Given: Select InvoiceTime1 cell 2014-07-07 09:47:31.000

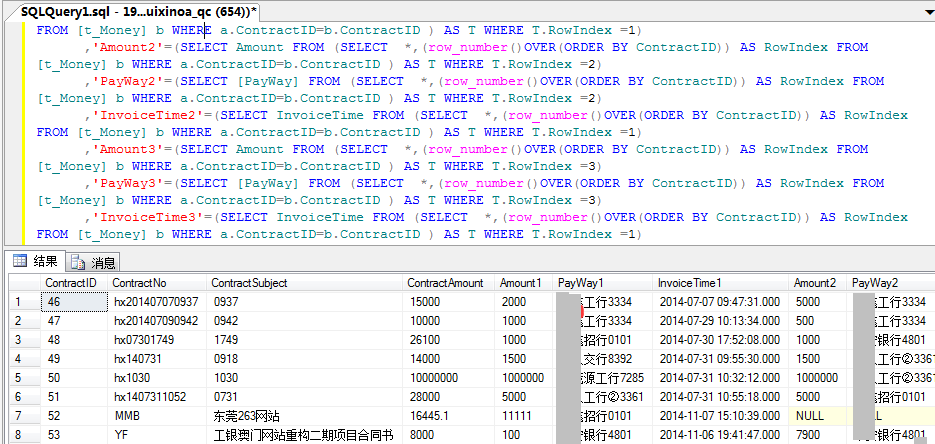Looking at the screenshot, I should tap(721, 302).
